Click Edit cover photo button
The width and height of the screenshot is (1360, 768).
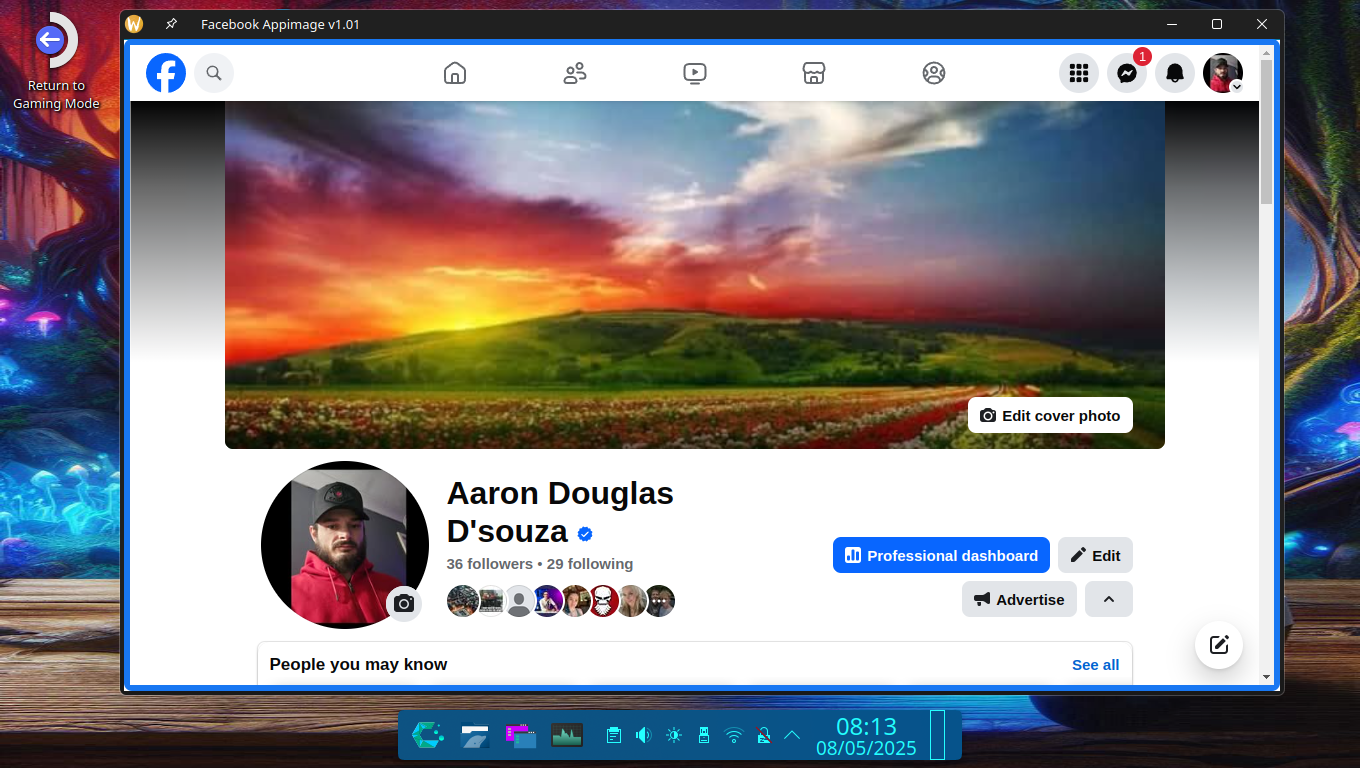point(1050,415)
